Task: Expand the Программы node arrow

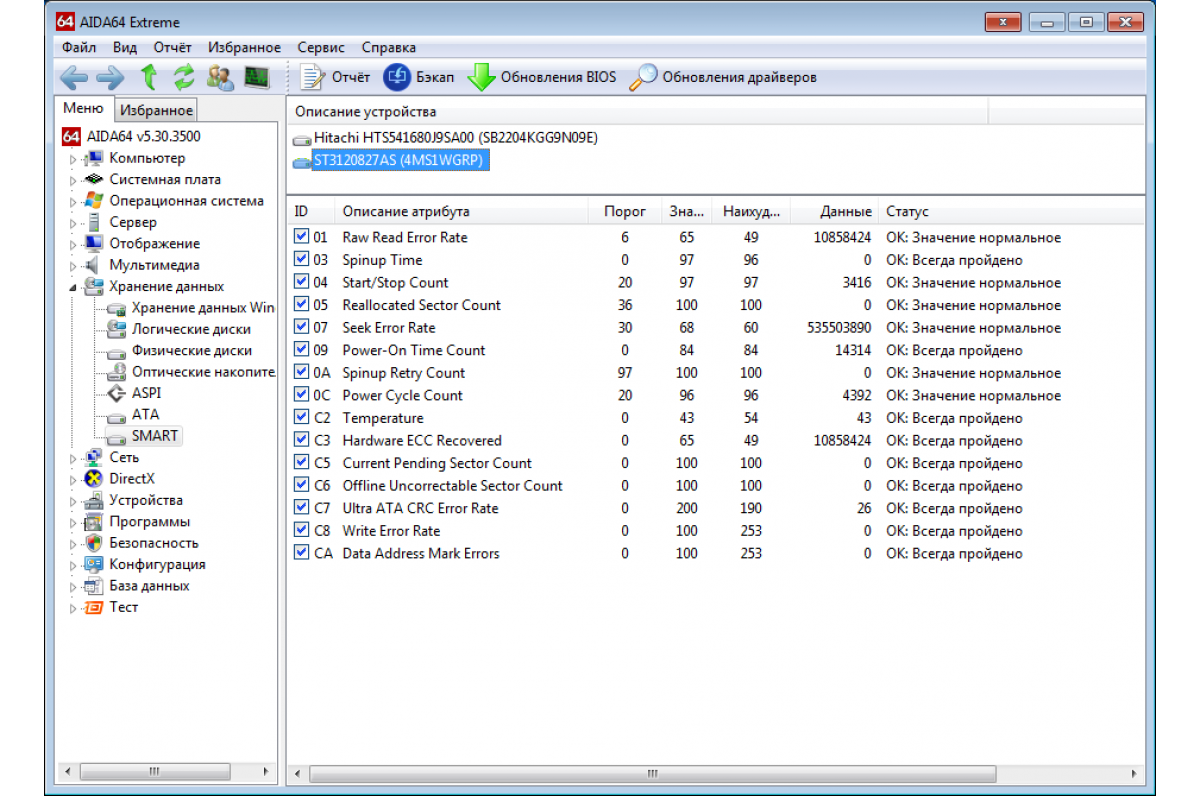Action: (72, 522)
